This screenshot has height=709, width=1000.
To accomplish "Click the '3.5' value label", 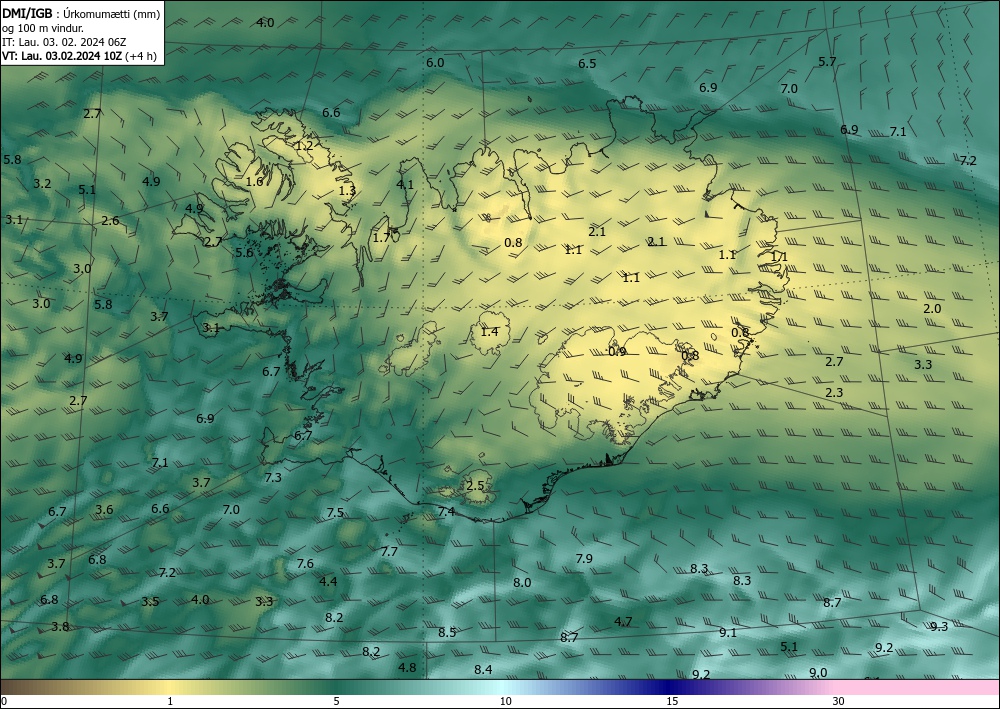I will (150, 601).
